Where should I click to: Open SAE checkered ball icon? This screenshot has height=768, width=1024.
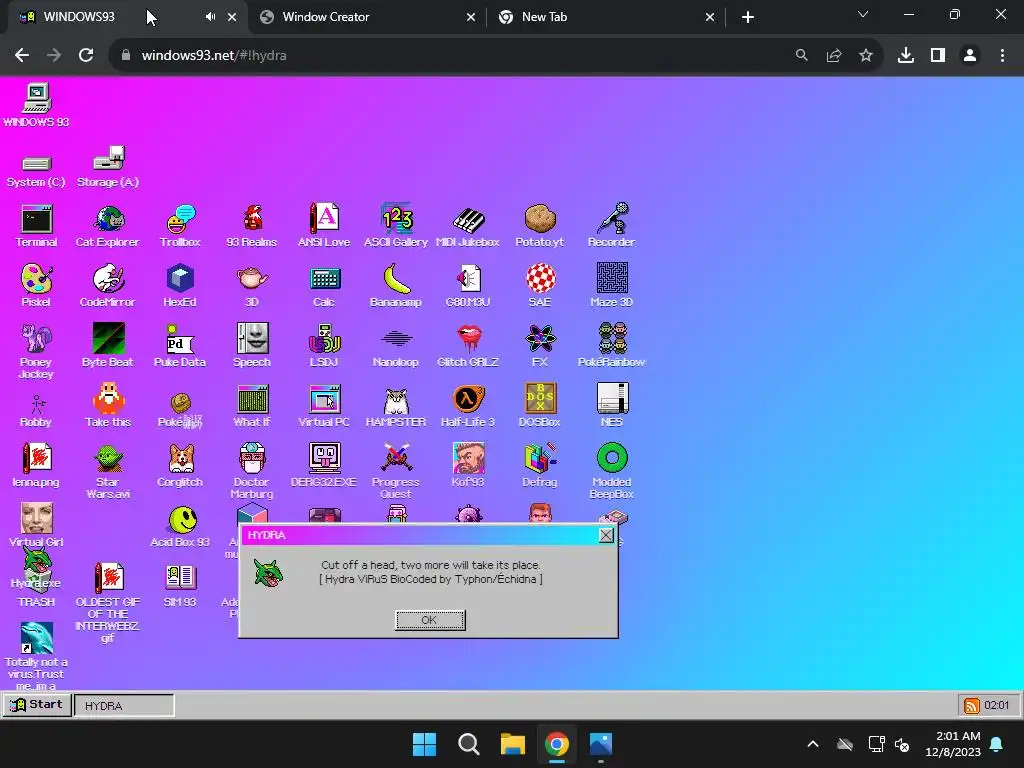pyautogui.click(x=540, y=285)
